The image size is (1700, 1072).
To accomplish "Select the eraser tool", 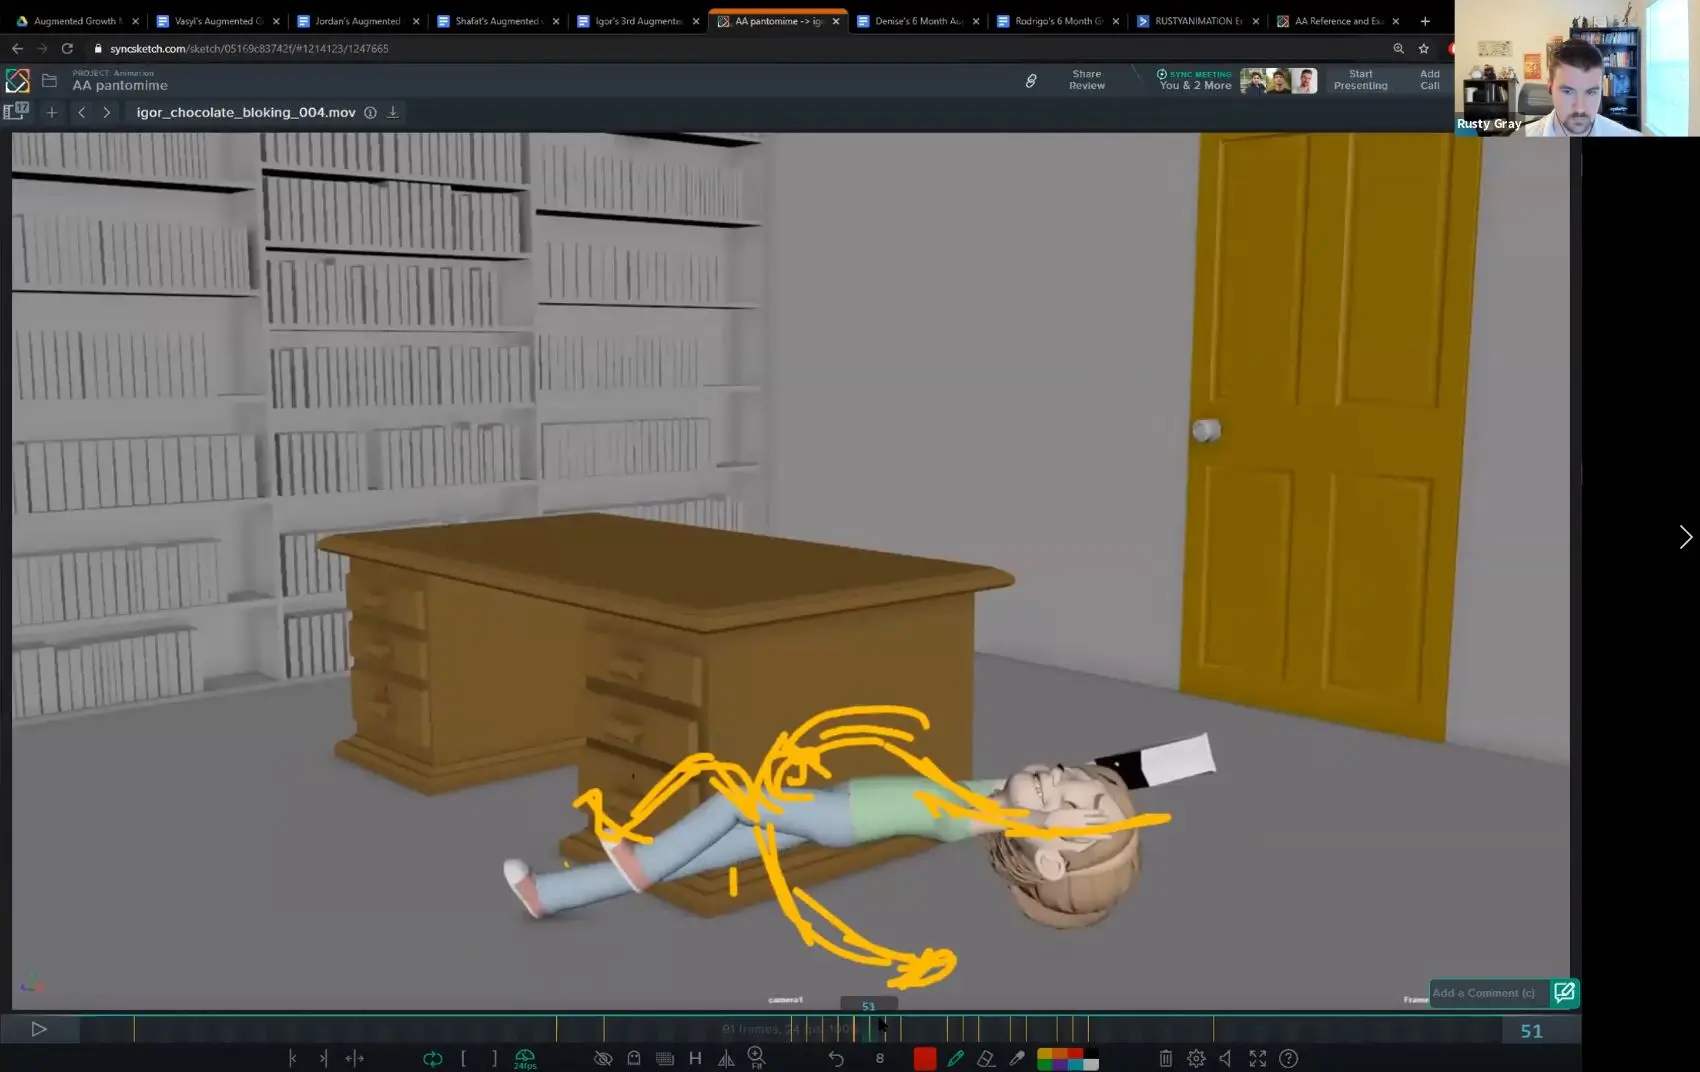I will [986, 1058].
